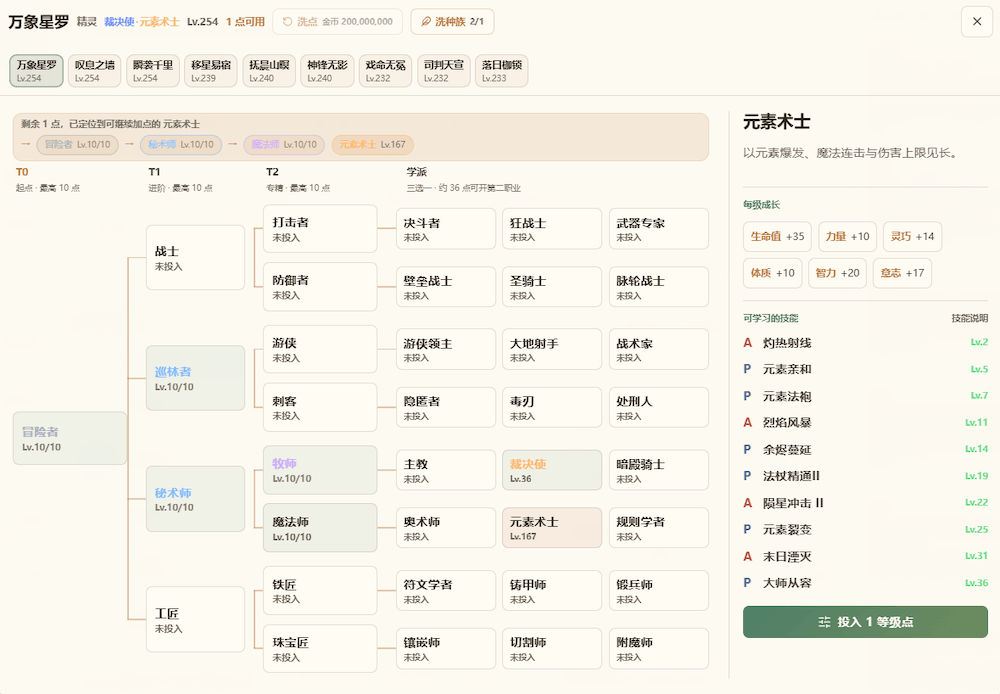Select the 工匠 T1 class node

[x=195, y=619]
